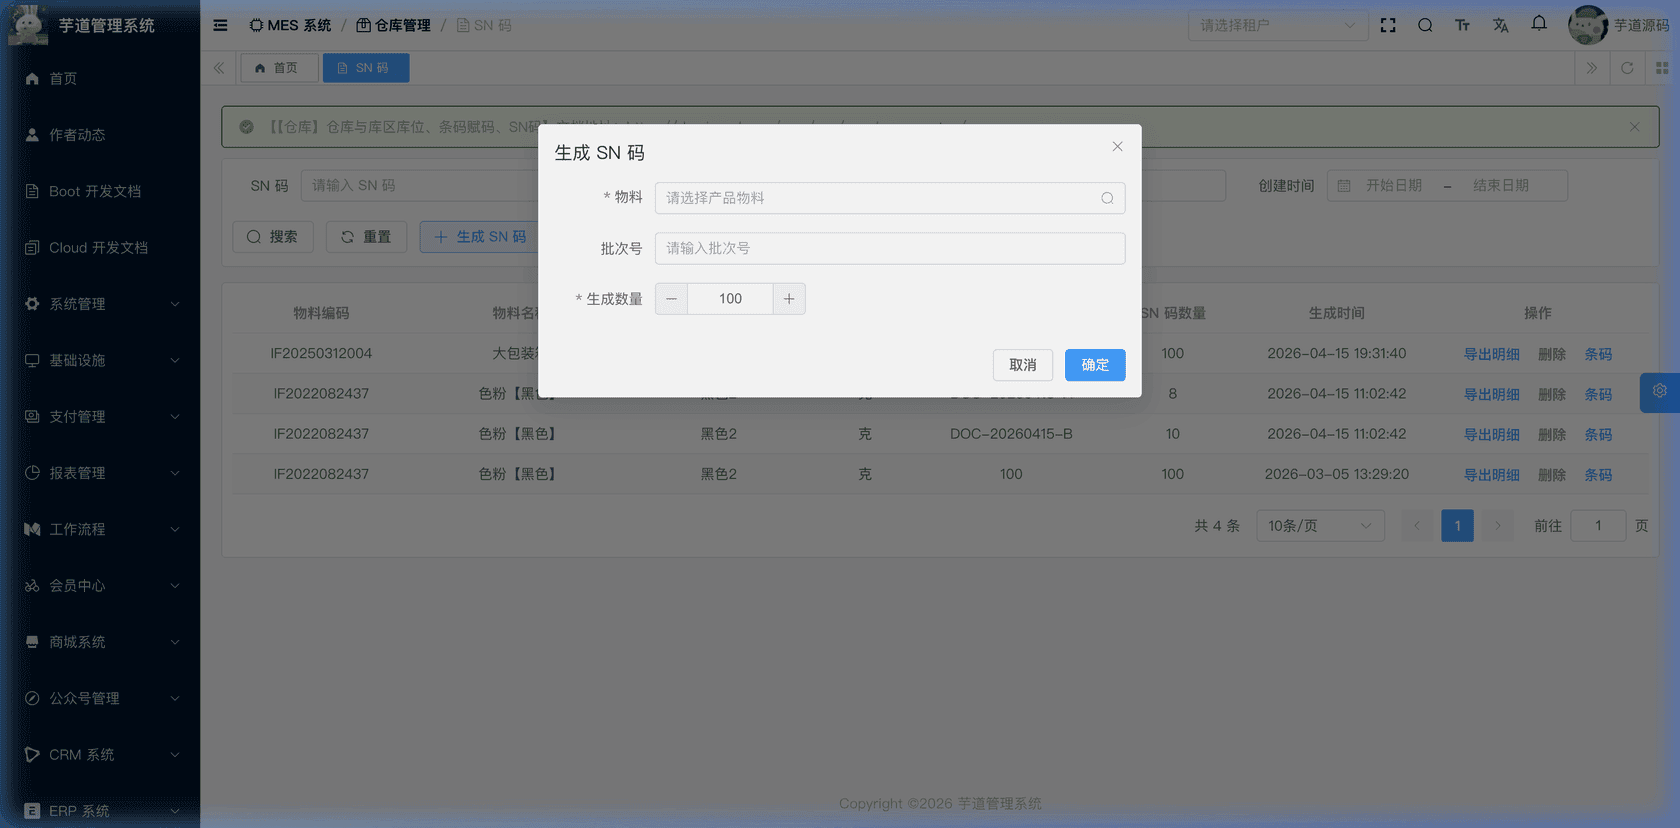Open the language translation icon
The width and height of the screenshot is (1680, 828).
(1500, 25)
